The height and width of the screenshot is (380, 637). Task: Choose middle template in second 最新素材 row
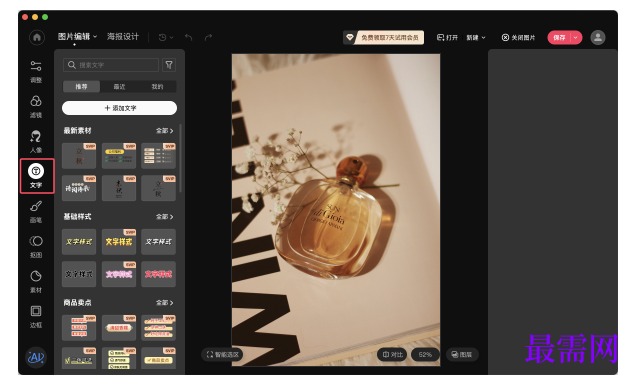119,188
